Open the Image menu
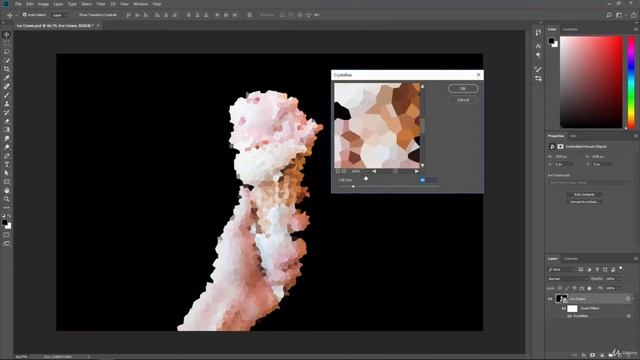 pos(43,4)
